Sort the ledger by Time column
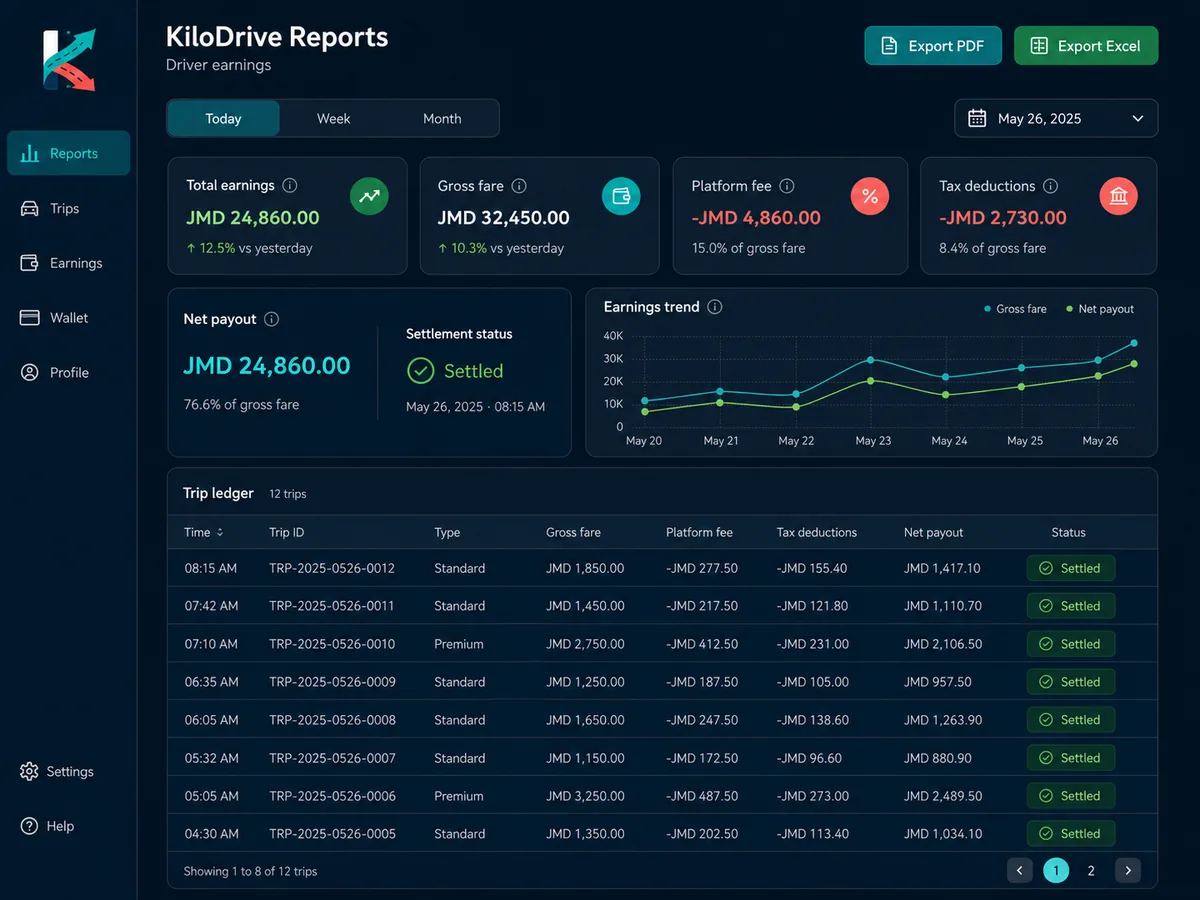This screenshot has width=1200, height=900. coord(204,532)
